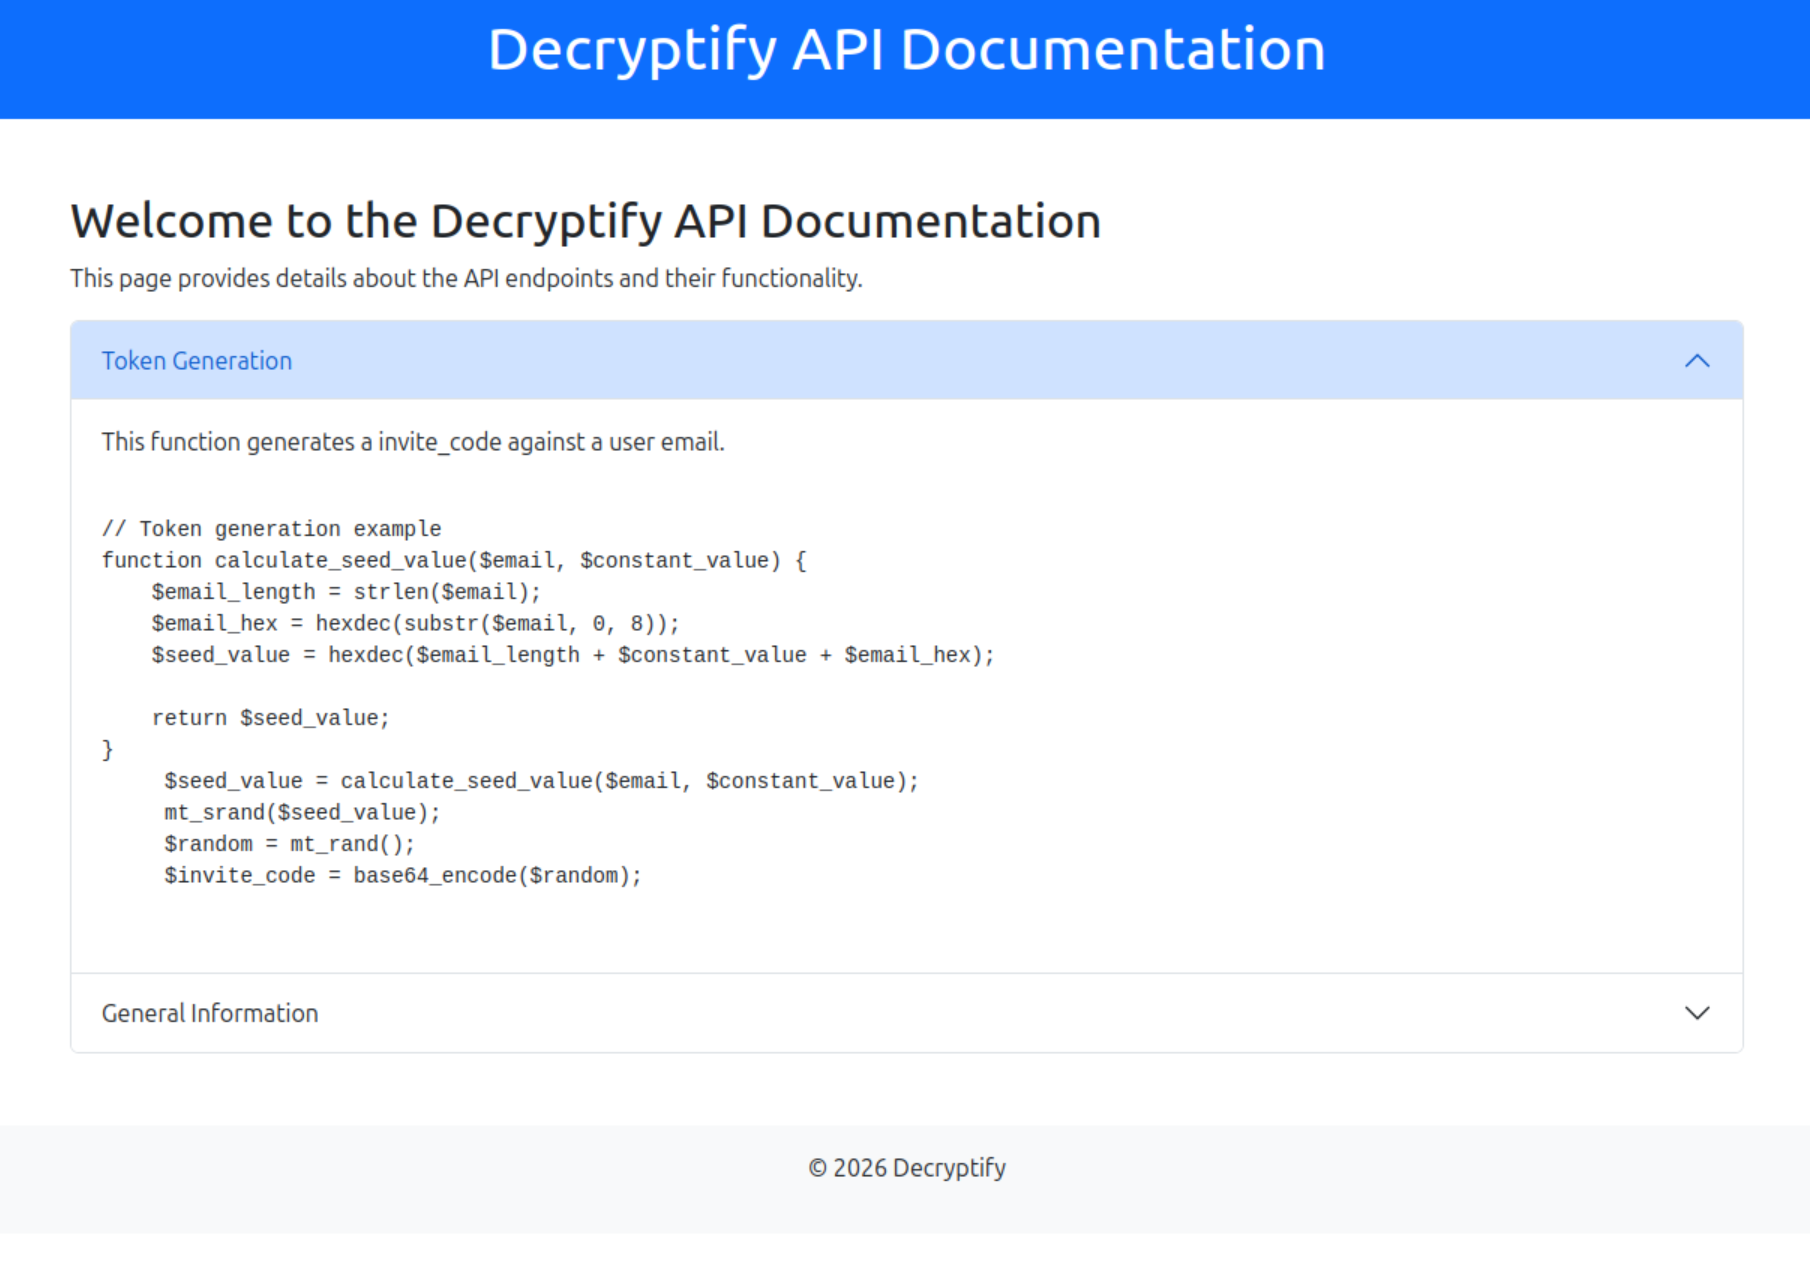Click the $email_length strlen code line
1810x1274 pixels.
click(x=346, y=592)
